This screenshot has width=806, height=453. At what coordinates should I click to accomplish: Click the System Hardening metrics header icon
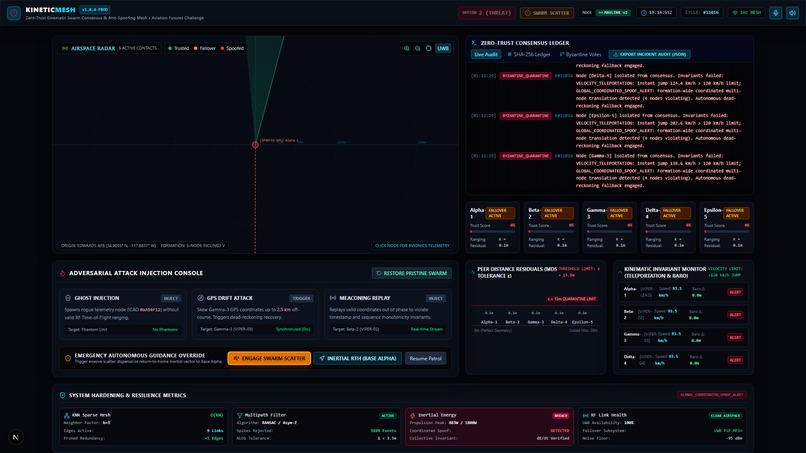62,395
